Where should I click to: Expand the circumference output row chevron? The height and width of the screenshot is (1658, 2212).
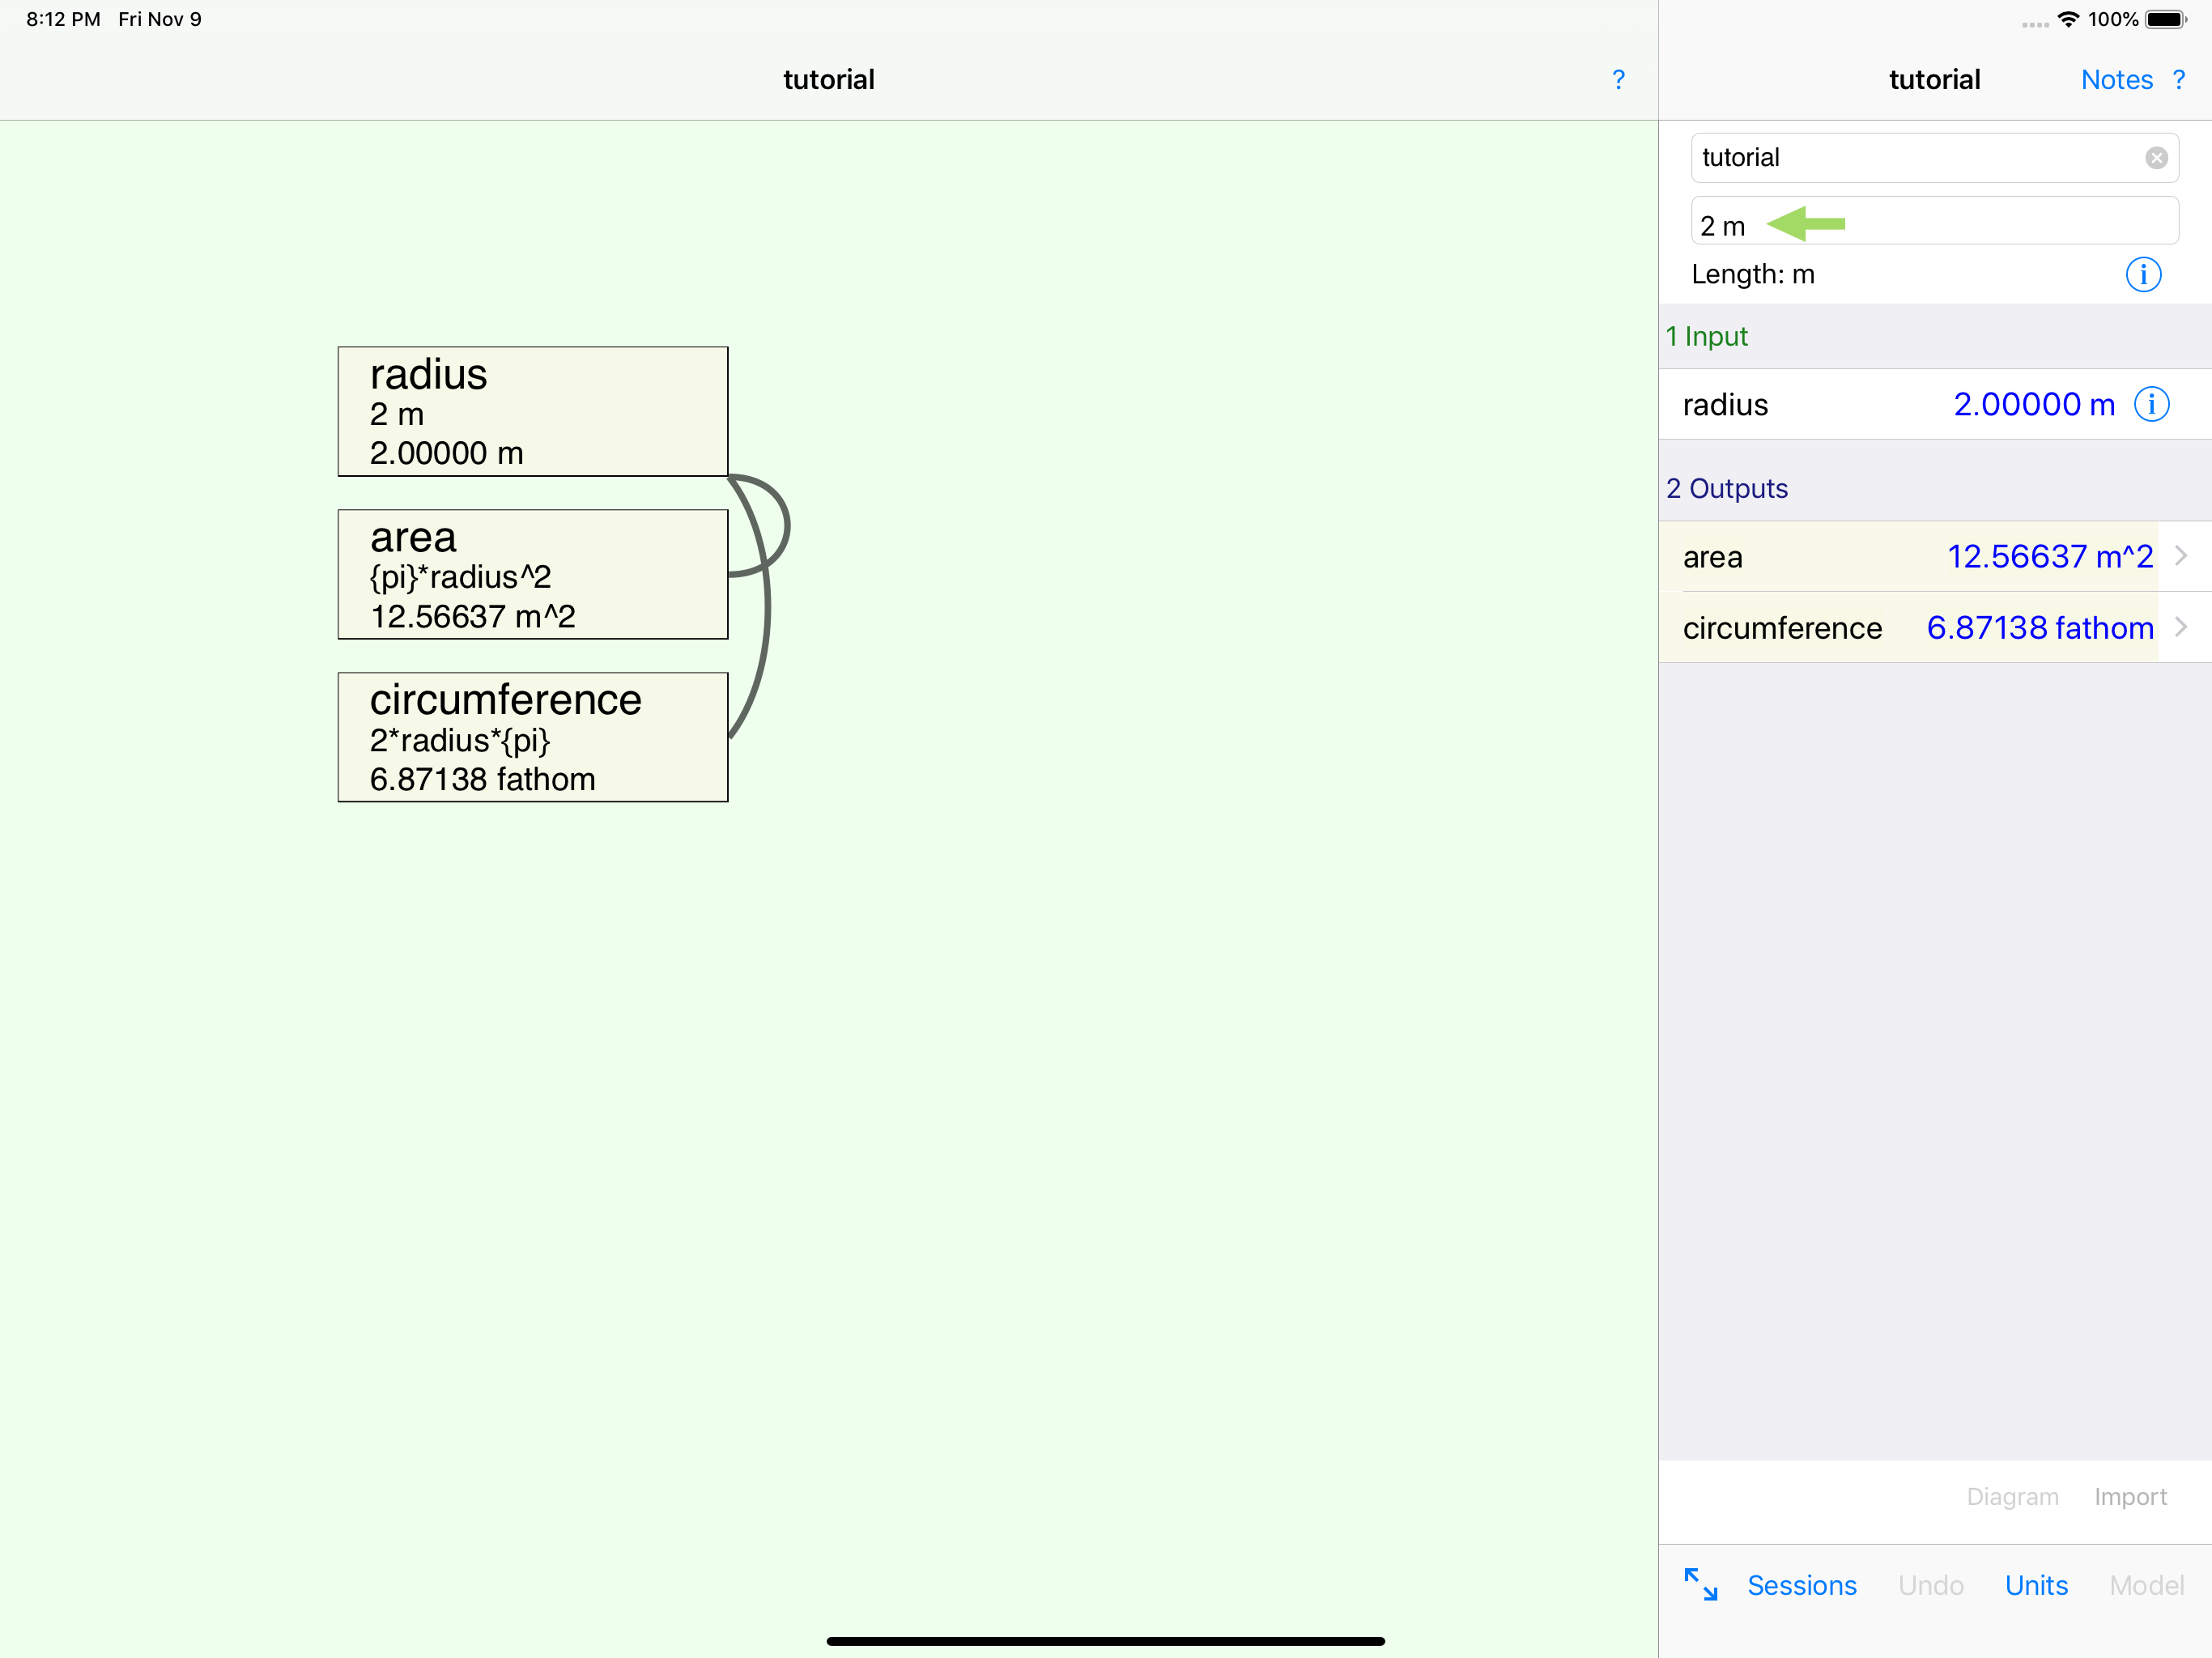(x=2181, y=627)
